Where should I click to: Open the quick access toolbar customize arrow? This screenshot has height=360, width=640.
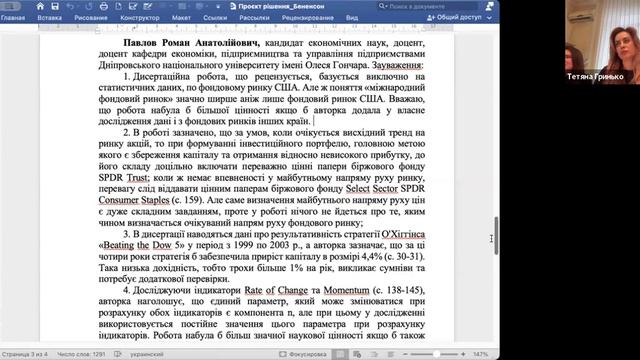tap(218, 7)
